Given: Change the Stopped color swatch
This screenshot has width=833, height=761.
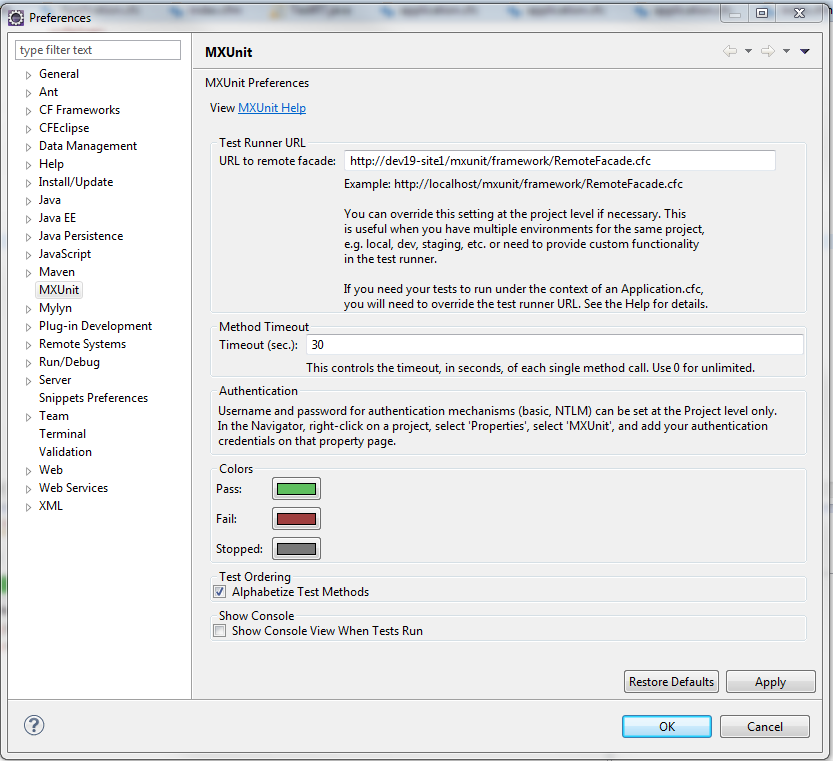Looking at the screenshot, I should click(x=296, y=549).
